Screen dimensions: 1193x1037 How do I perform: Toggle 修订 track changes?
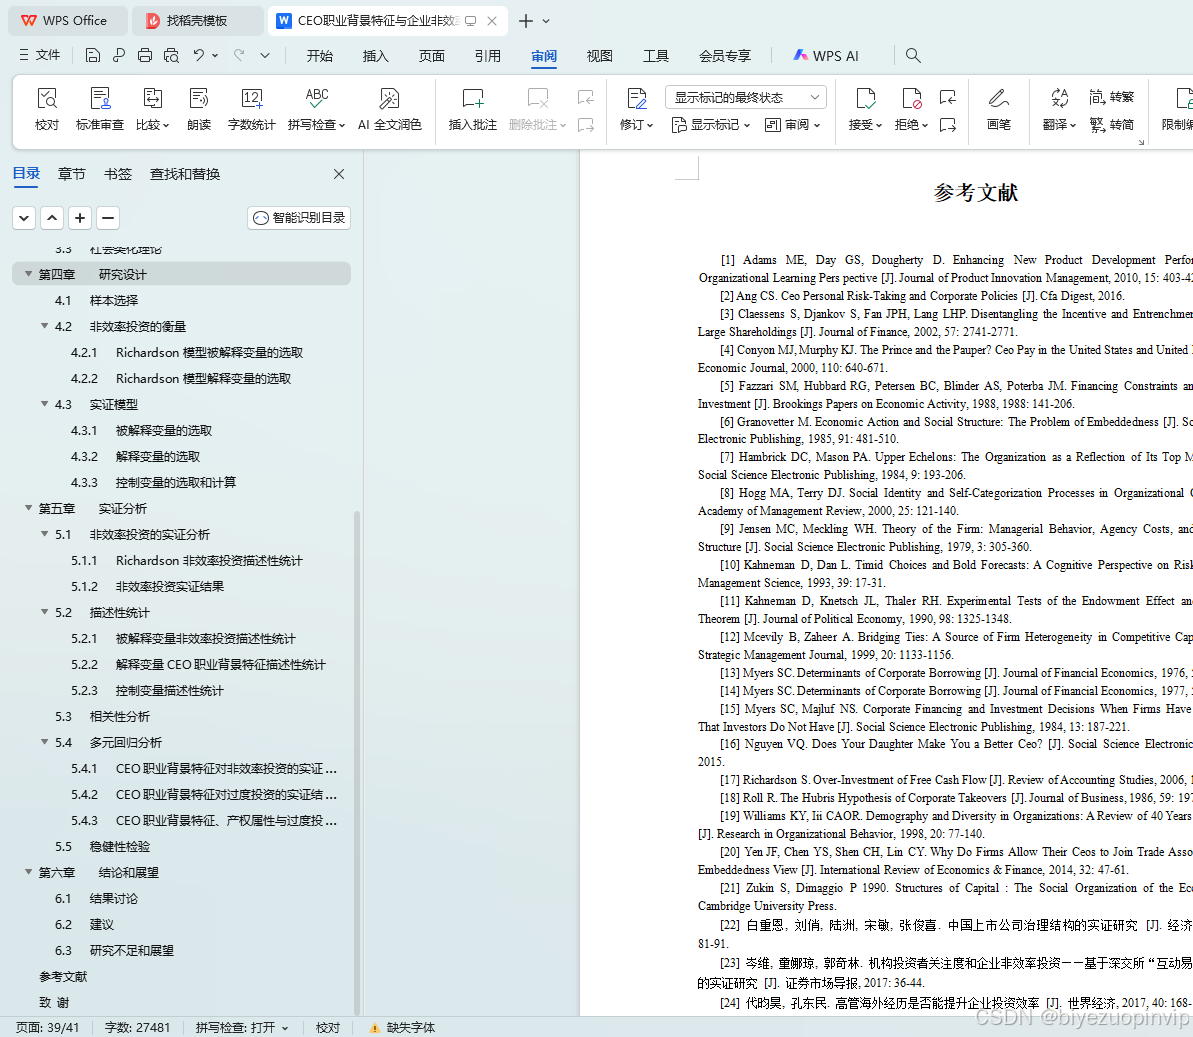tap(636, 109)
